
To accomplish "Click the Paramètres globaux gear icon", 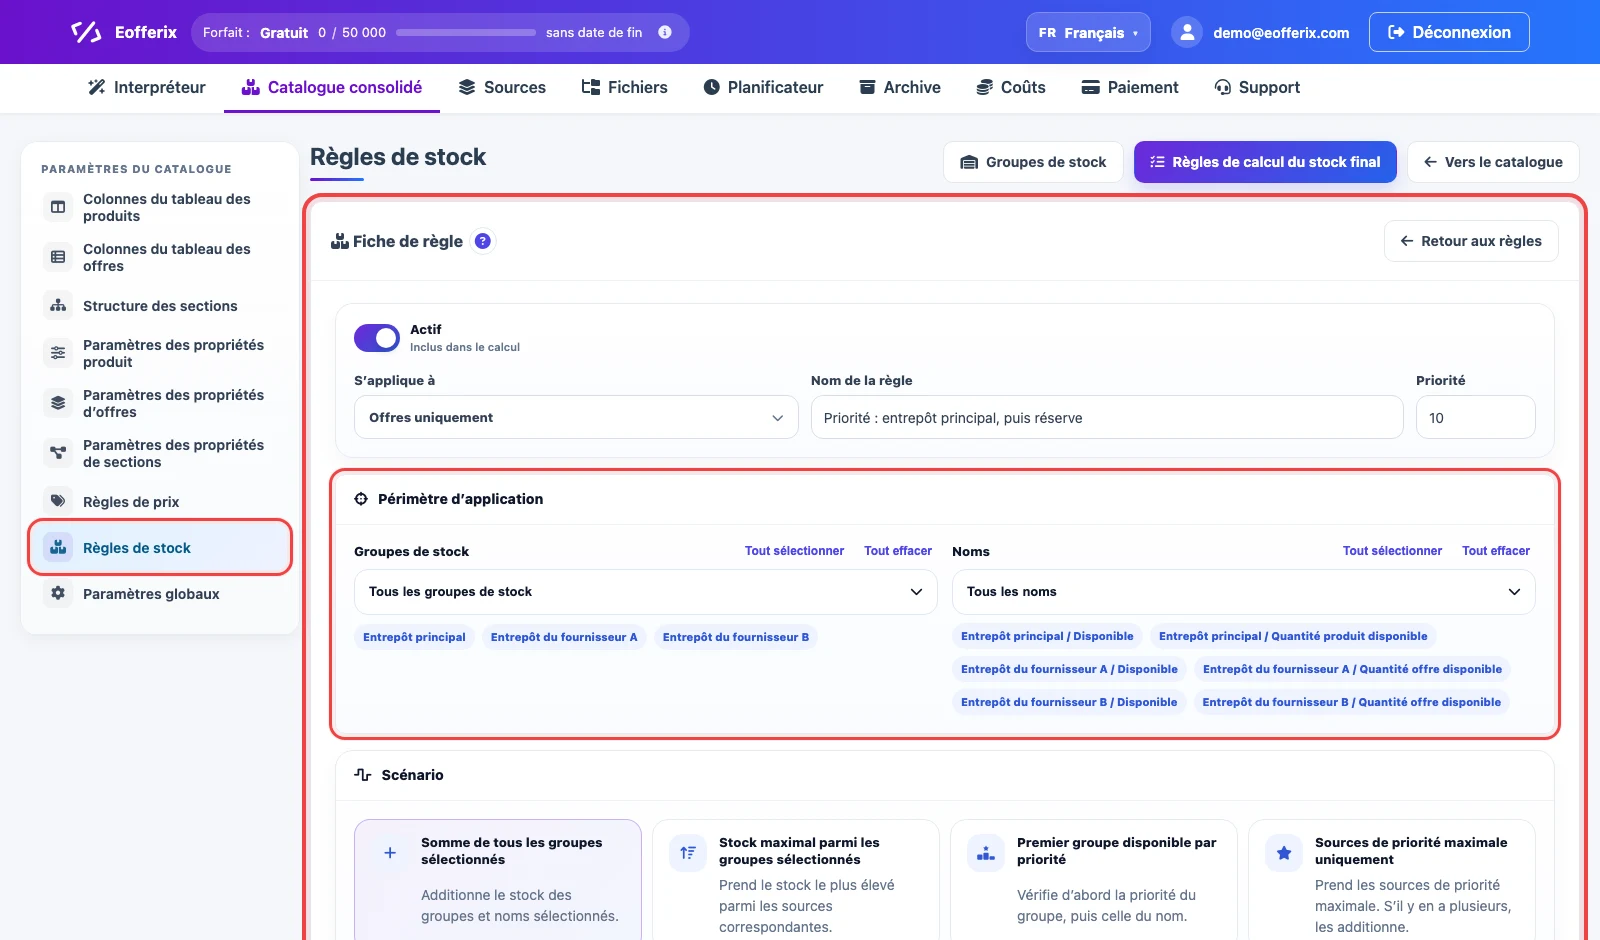I will tap(58, 593).
